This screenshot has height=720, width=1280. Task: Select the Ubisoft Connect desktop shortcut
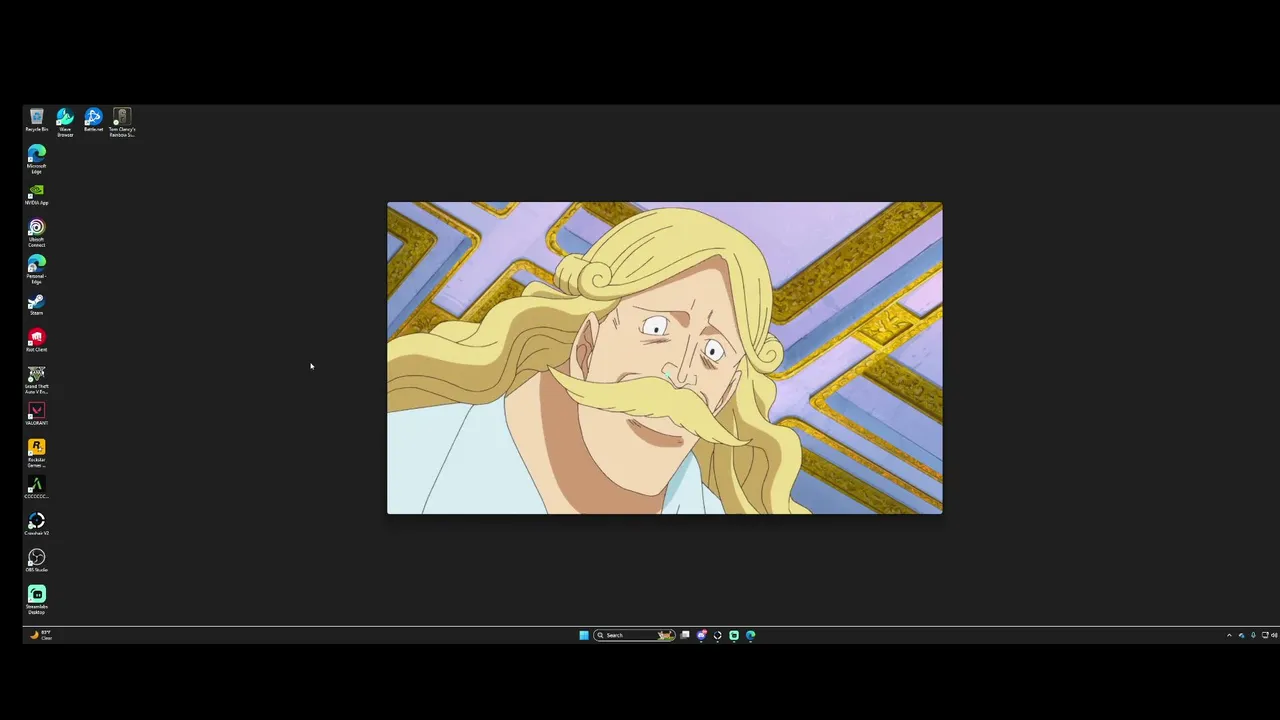click(36, 233)
